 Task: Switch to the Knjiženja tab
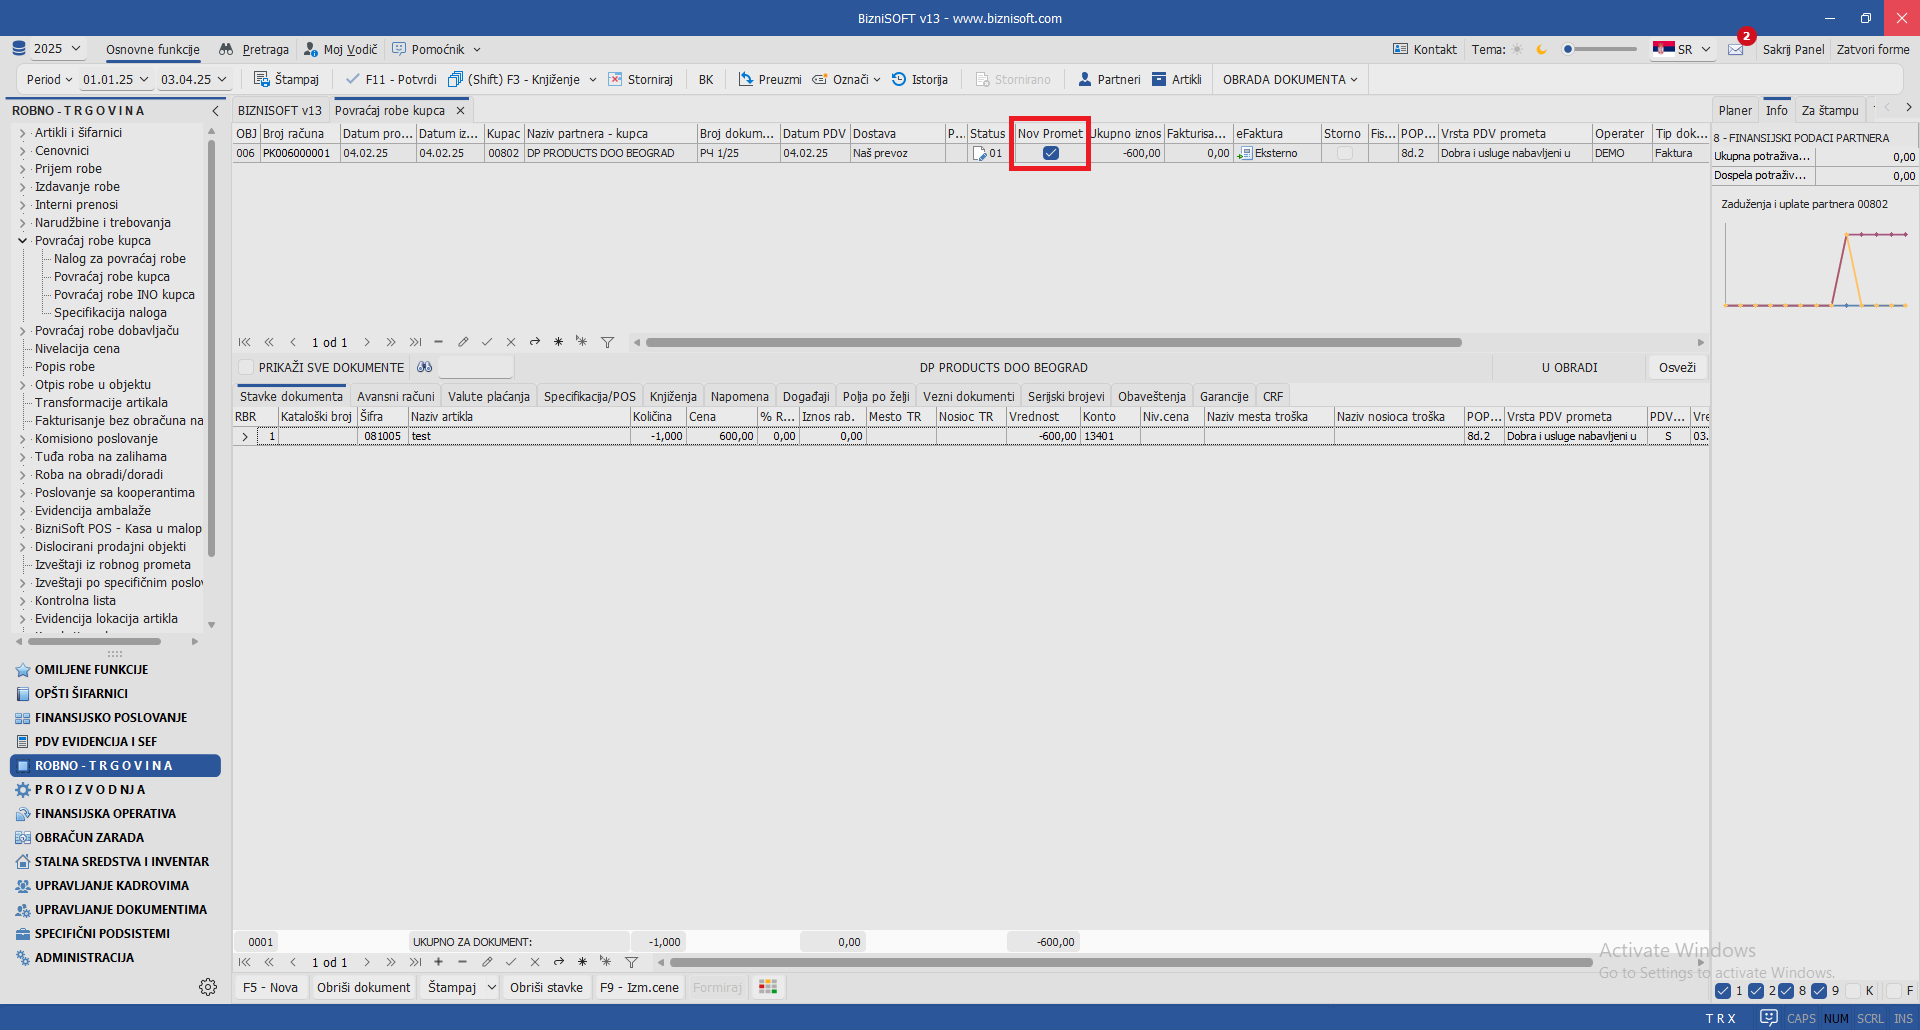click(x=672, y=396)
